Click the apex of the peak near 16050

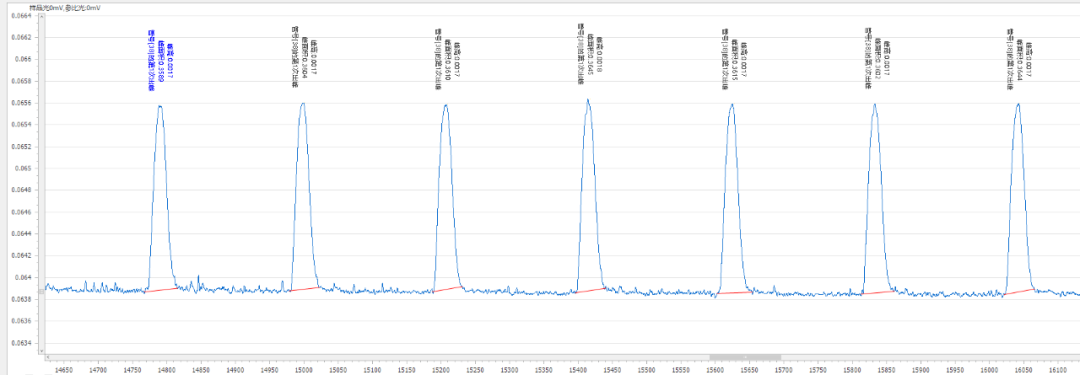click(x=1017, y=104)
